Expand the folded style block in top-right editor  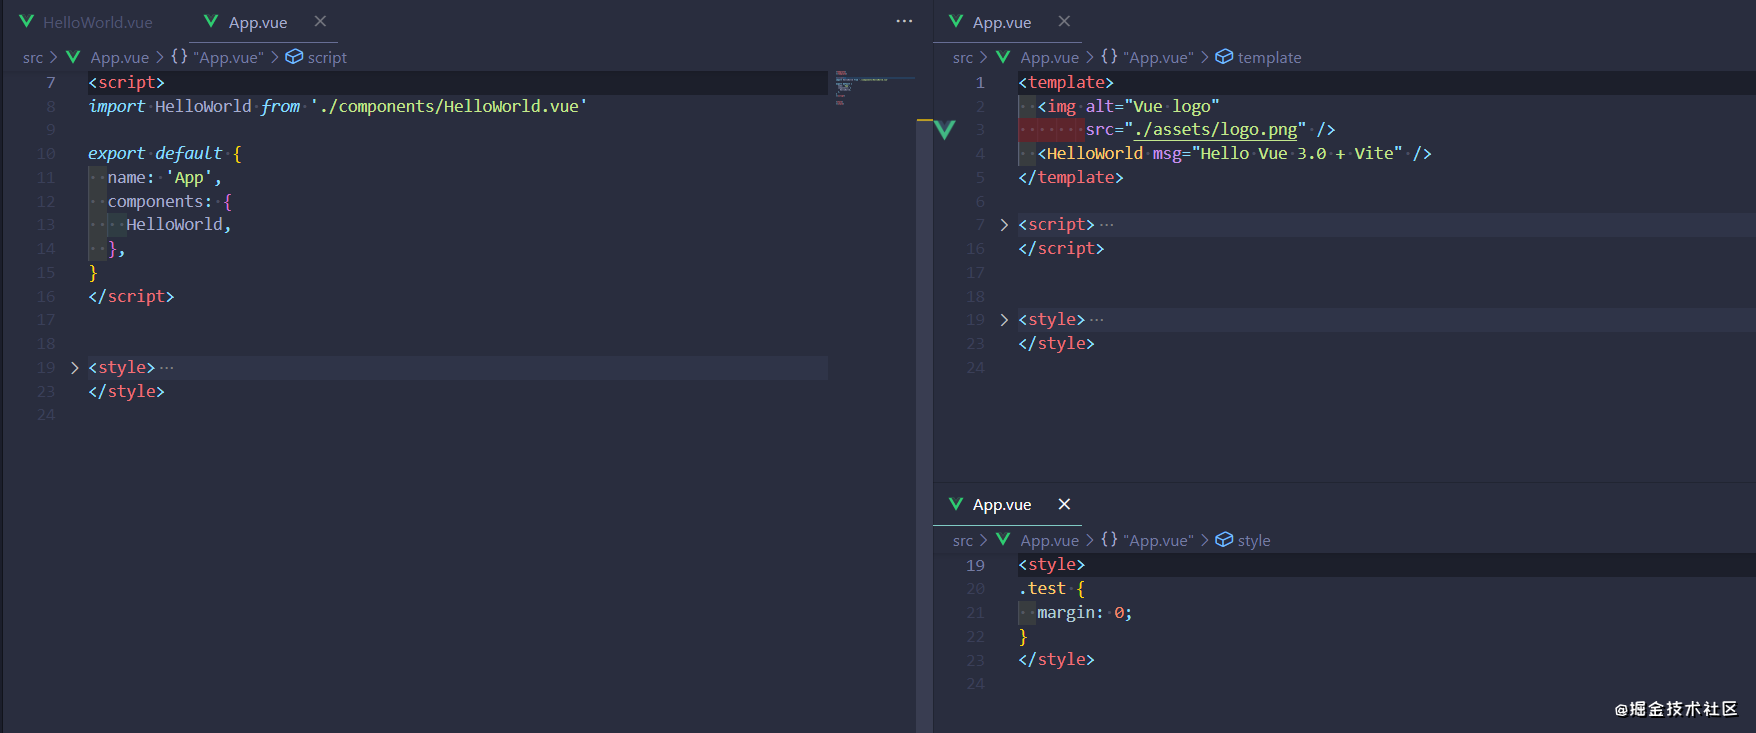[x=1004, y=320]
